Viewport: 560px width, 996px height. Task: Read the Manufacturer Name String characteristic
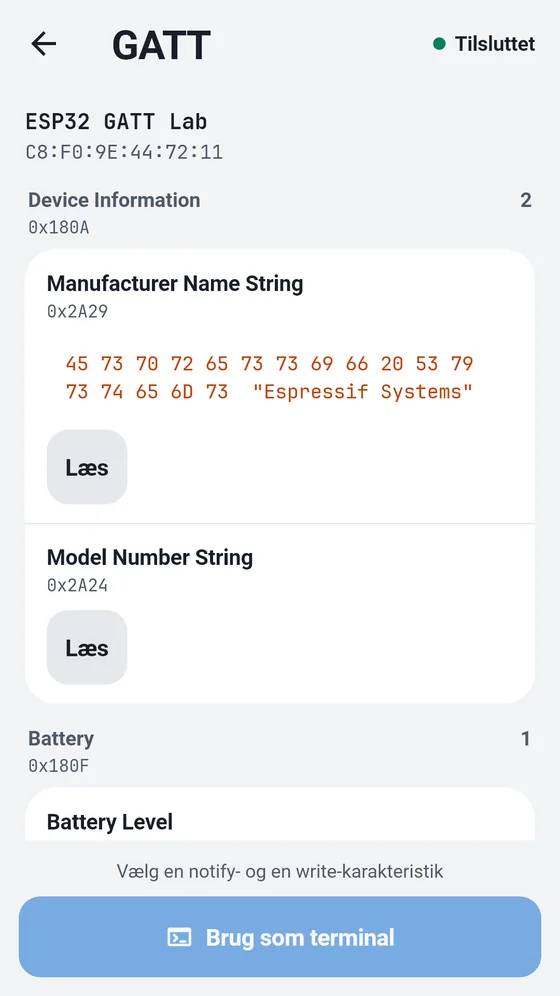87,467
